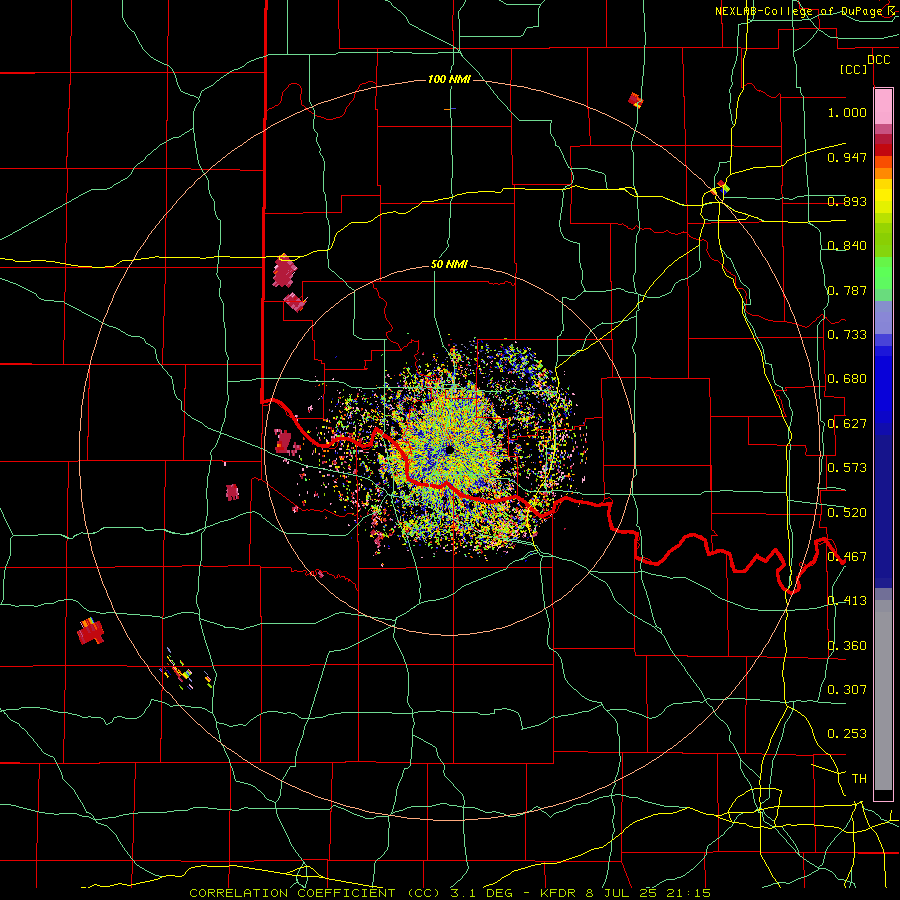The width and height of the screenshot is (900, 900).
Task: Click the 0.520 legend value
Action: tap(847, 513)
